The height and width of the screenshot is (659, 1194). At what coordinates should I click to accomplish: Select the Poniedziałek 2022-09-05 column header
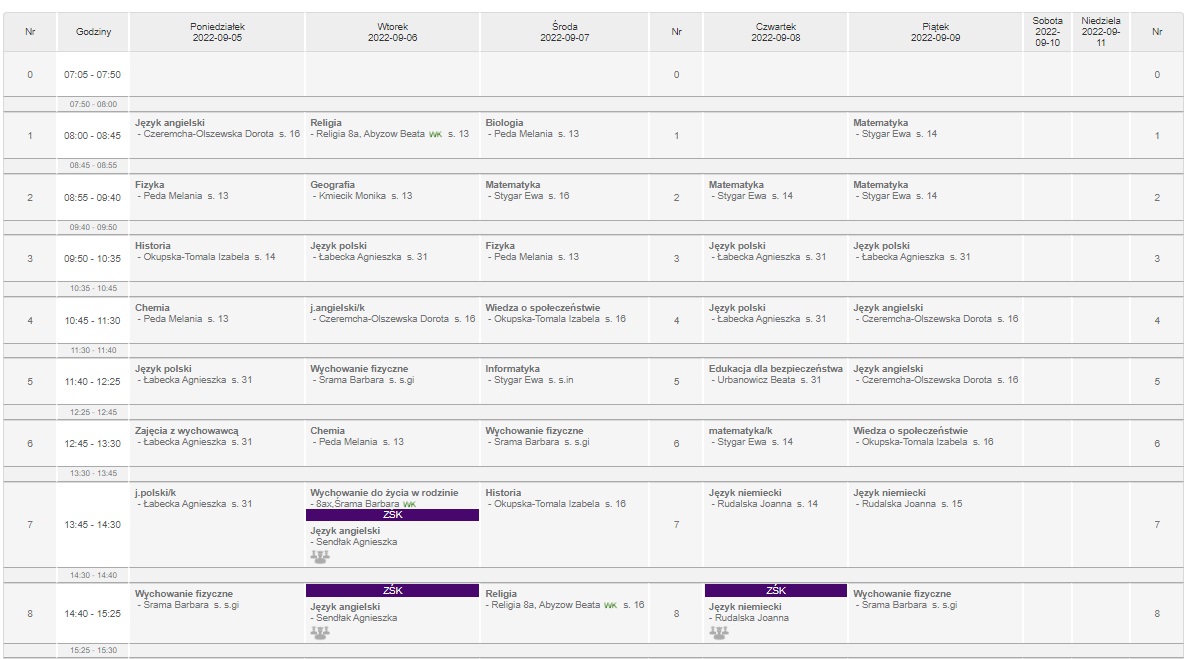tap(216, 32)
